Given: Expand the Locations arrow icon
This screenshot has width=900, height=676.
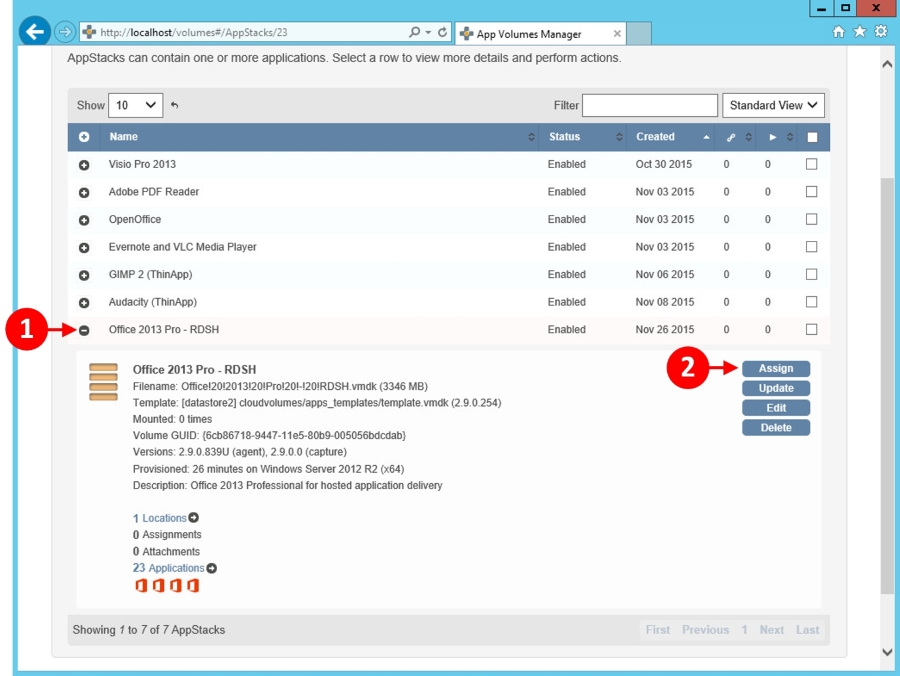Looking at the screenshot, I should pos(193,518).
